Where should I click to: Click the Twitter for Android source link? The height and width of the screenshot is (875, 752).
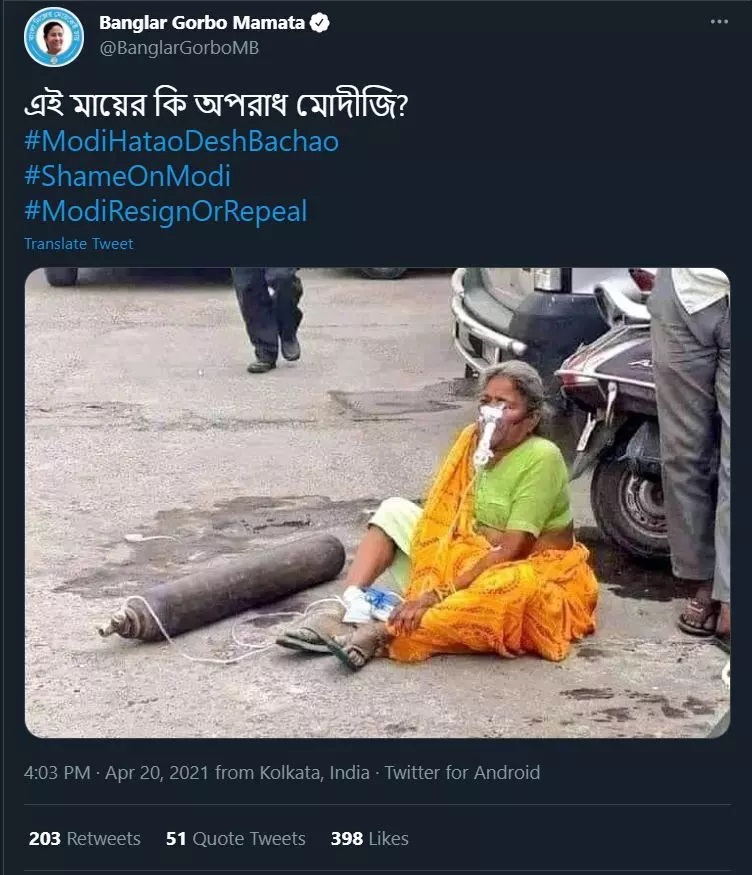462,772
